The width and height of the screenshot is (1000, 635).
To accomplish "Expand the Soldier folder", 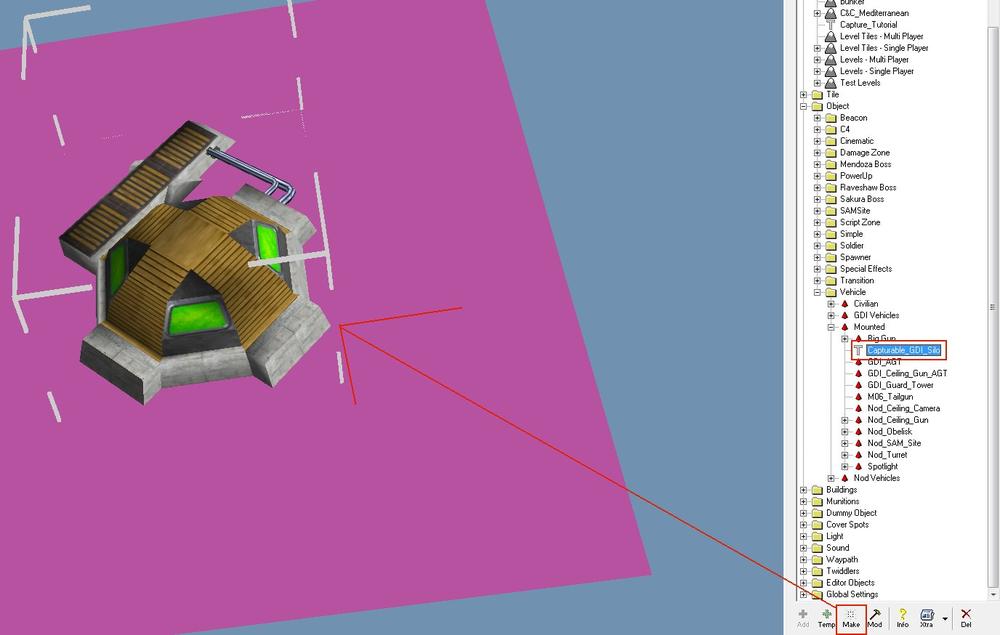I will pyautogui.click(x=818, y=245).
